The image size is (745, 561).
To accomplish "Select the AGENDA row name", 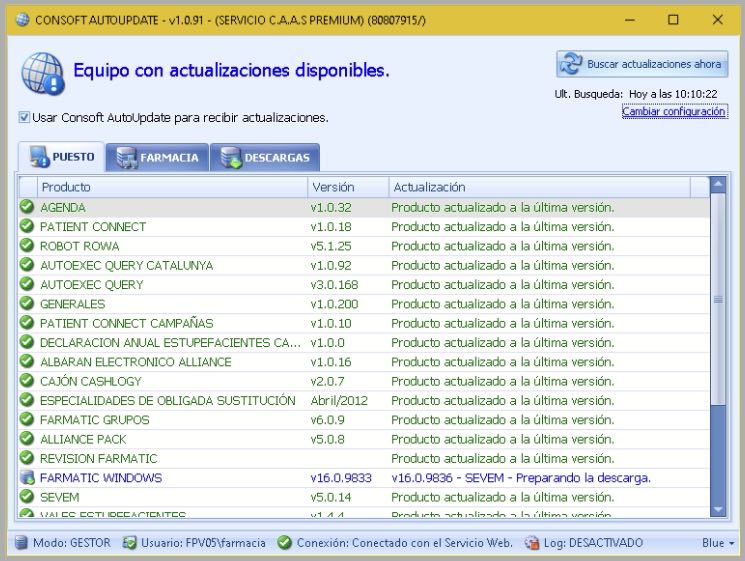I will tap(63, 208).
